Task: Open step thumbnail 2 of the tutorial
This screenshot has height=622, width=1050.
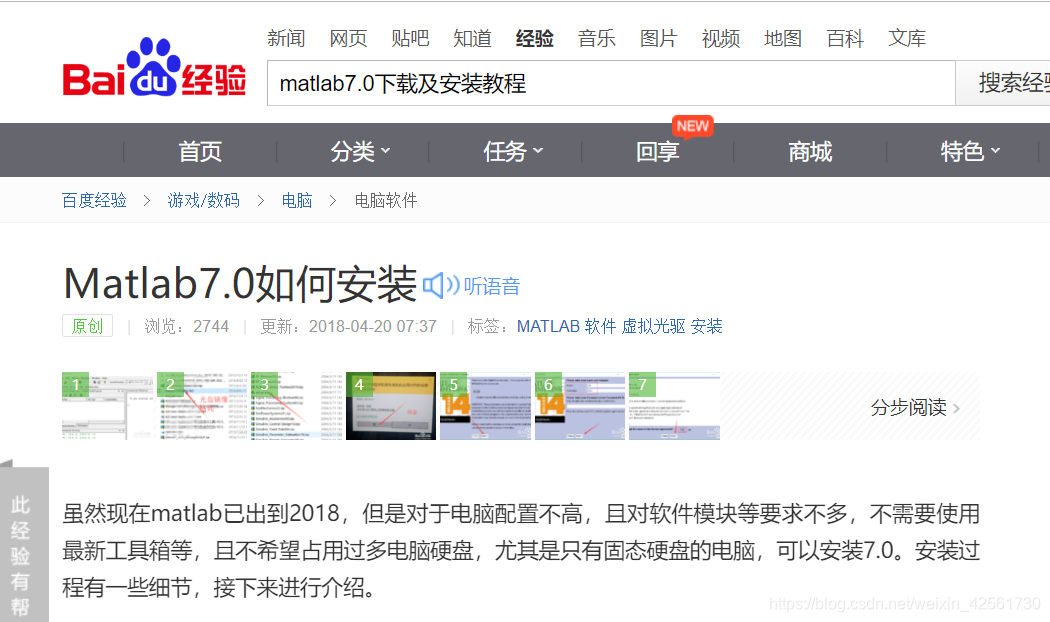Action: tap(202, 406)
